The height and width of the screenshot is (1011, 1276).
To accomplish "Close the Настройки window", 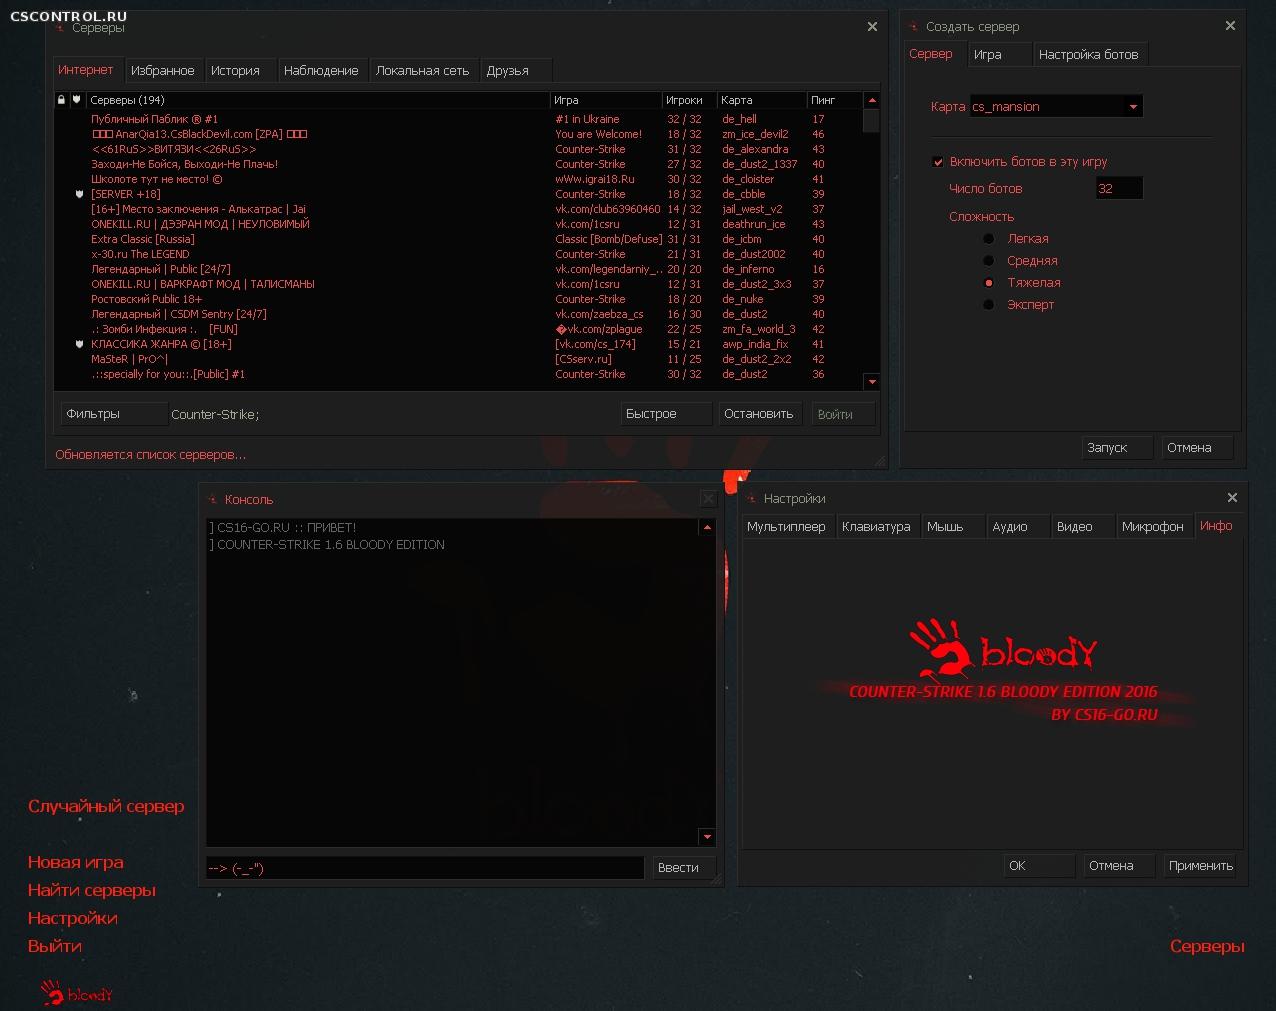I will click(1232, 498).
